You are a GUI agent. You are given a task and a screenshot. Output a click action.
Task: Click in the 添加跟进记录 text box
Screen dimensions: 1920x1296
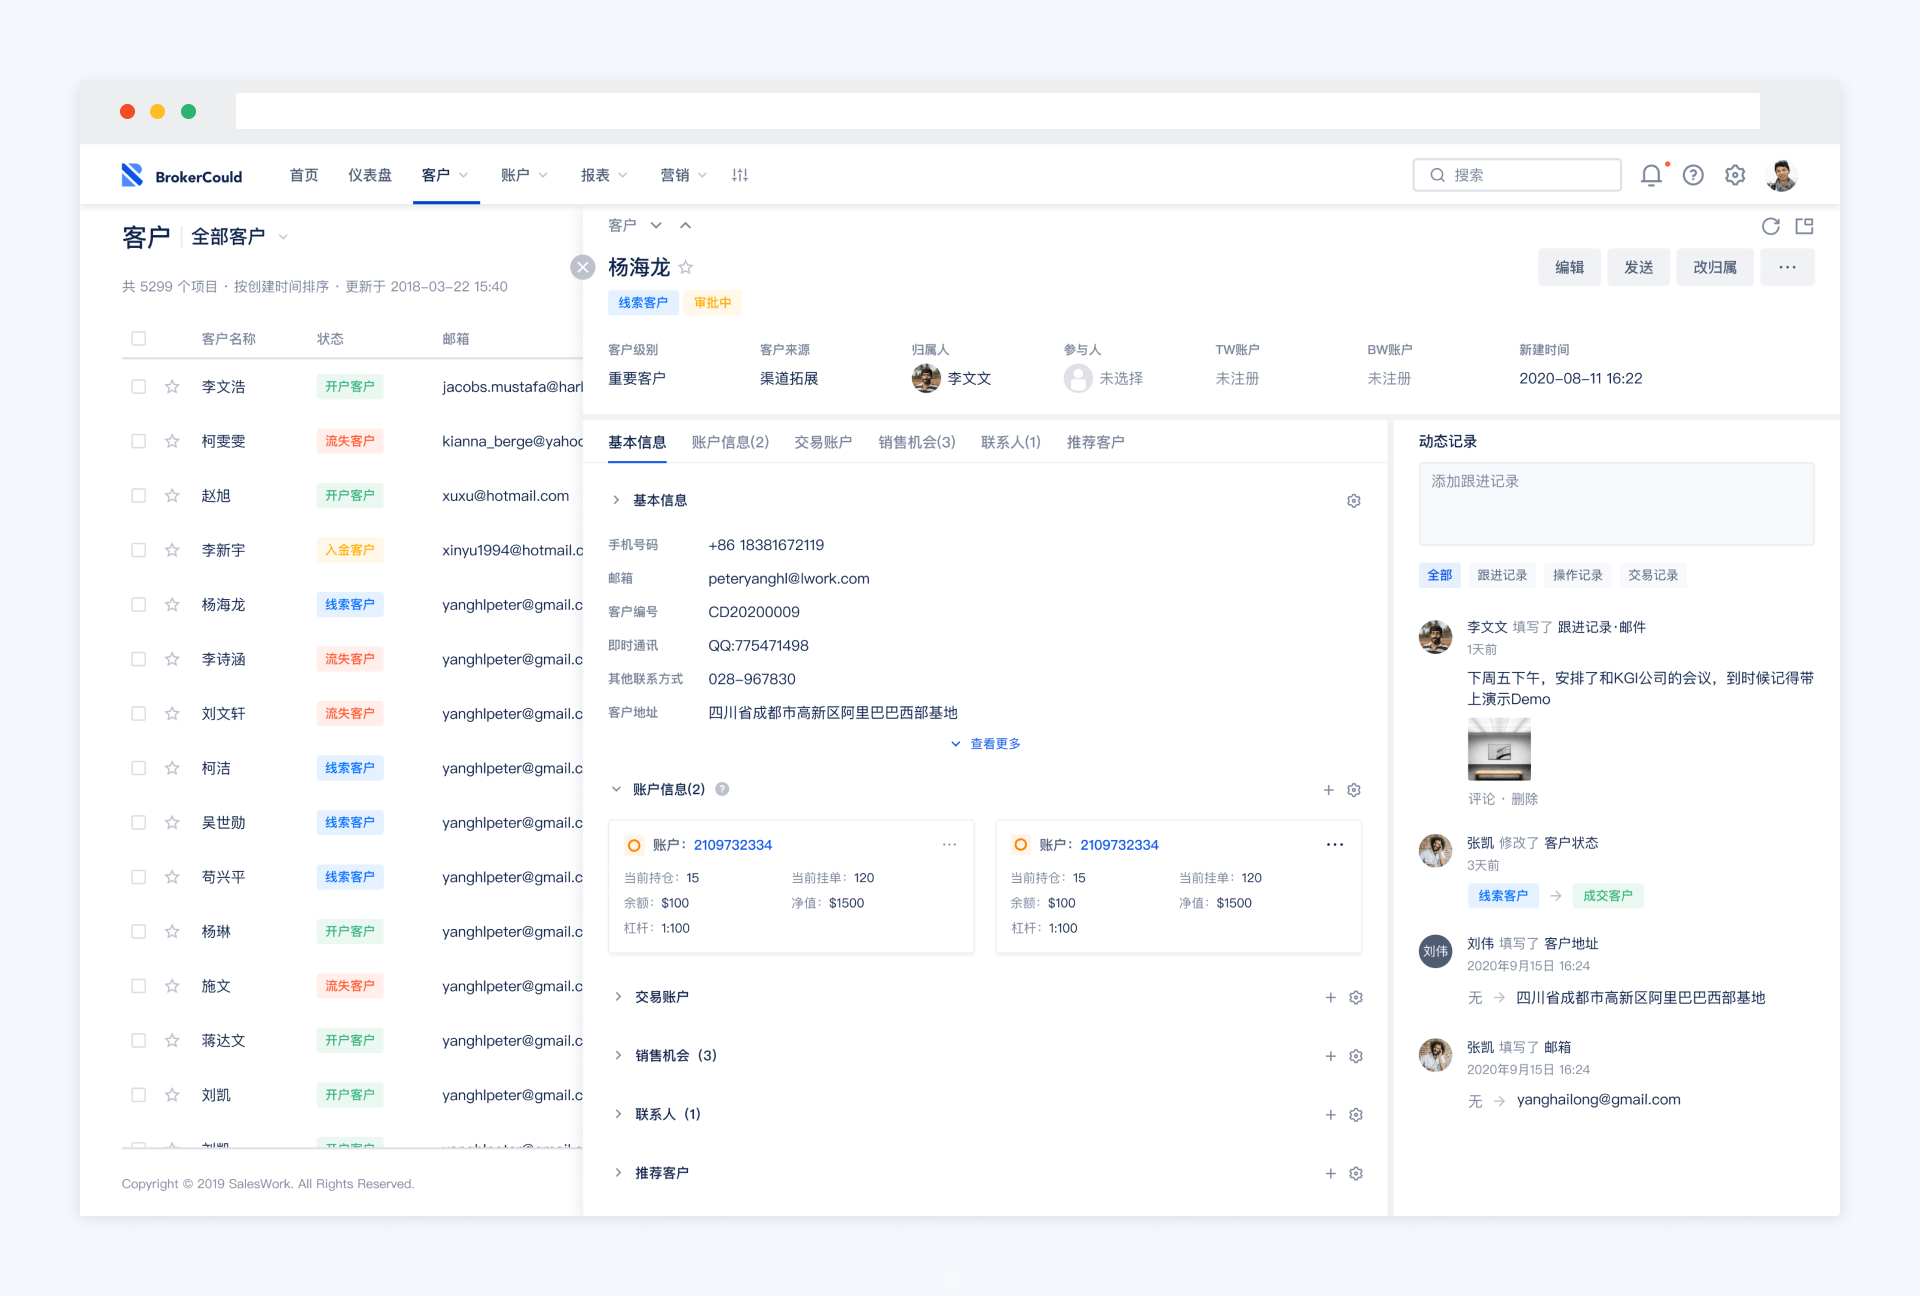pyautogui.click(x=1616, y=504)
